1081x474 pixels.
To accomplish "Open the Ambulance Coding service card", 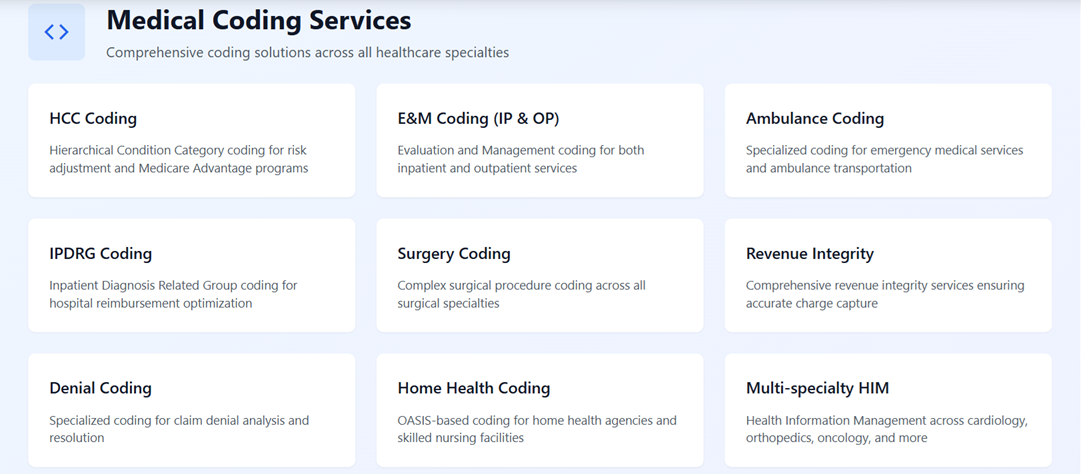I will coord(888,141).
